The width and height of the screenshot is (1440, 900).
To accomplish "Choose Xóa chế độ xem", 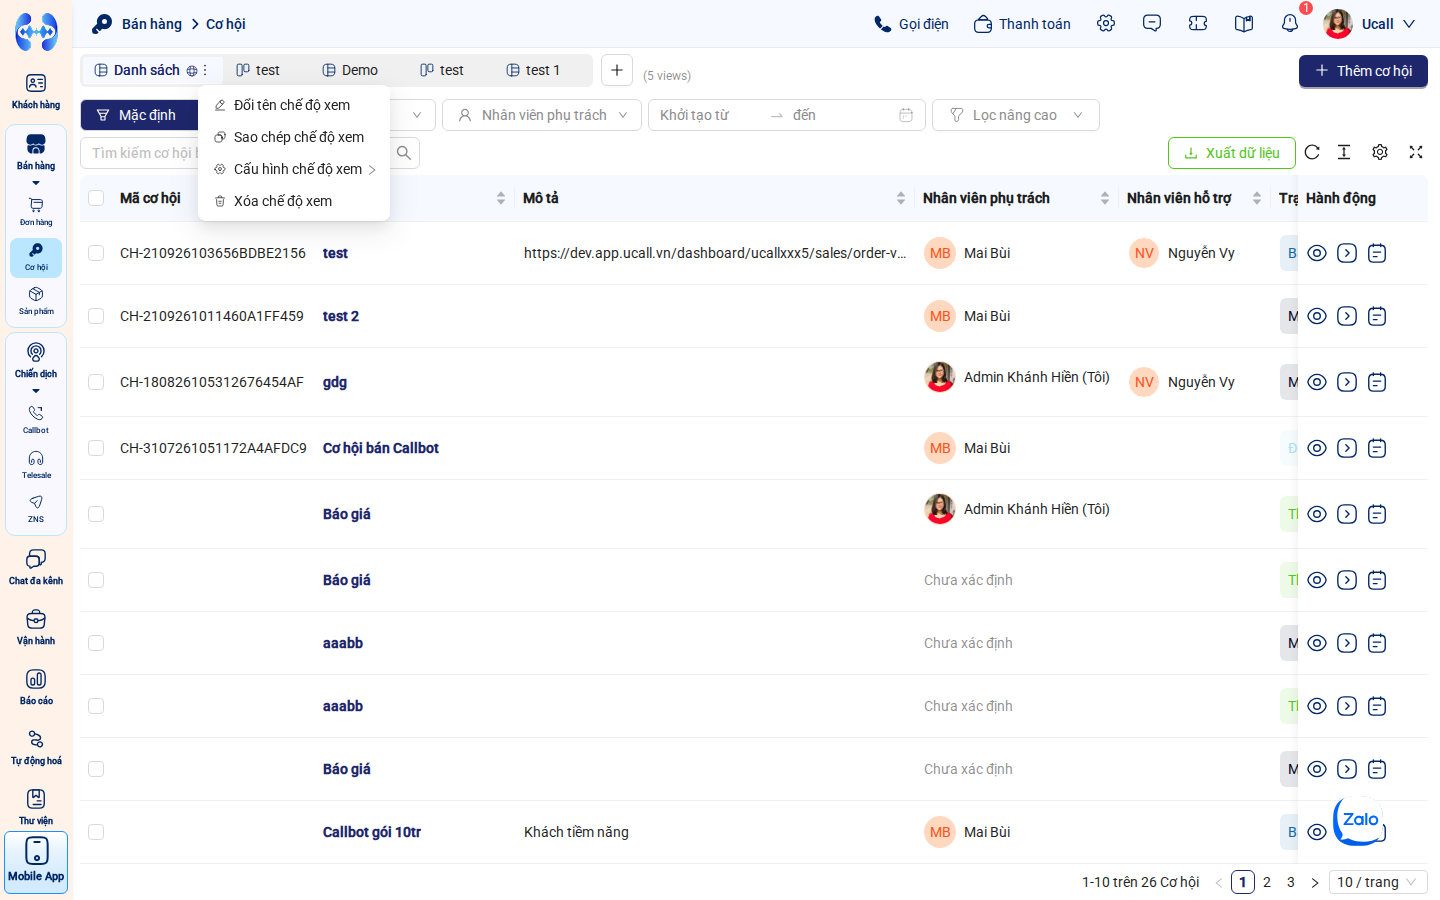I will pos(294,201).
